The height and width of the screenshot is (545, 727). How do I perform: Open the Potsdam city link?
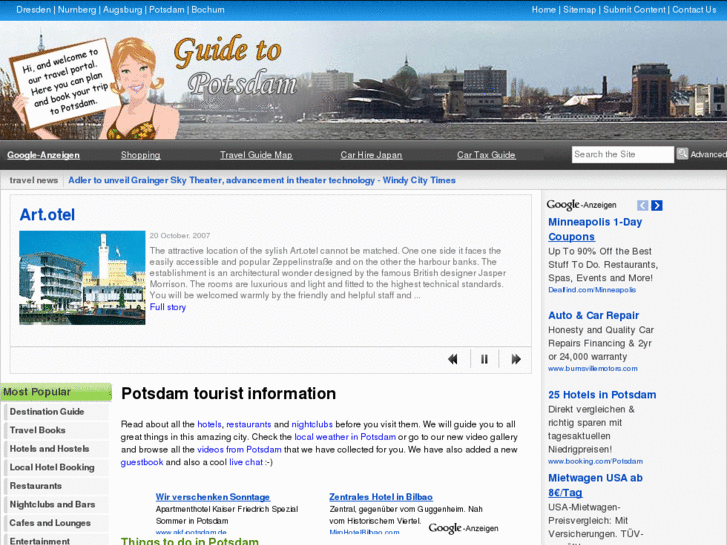166,10
